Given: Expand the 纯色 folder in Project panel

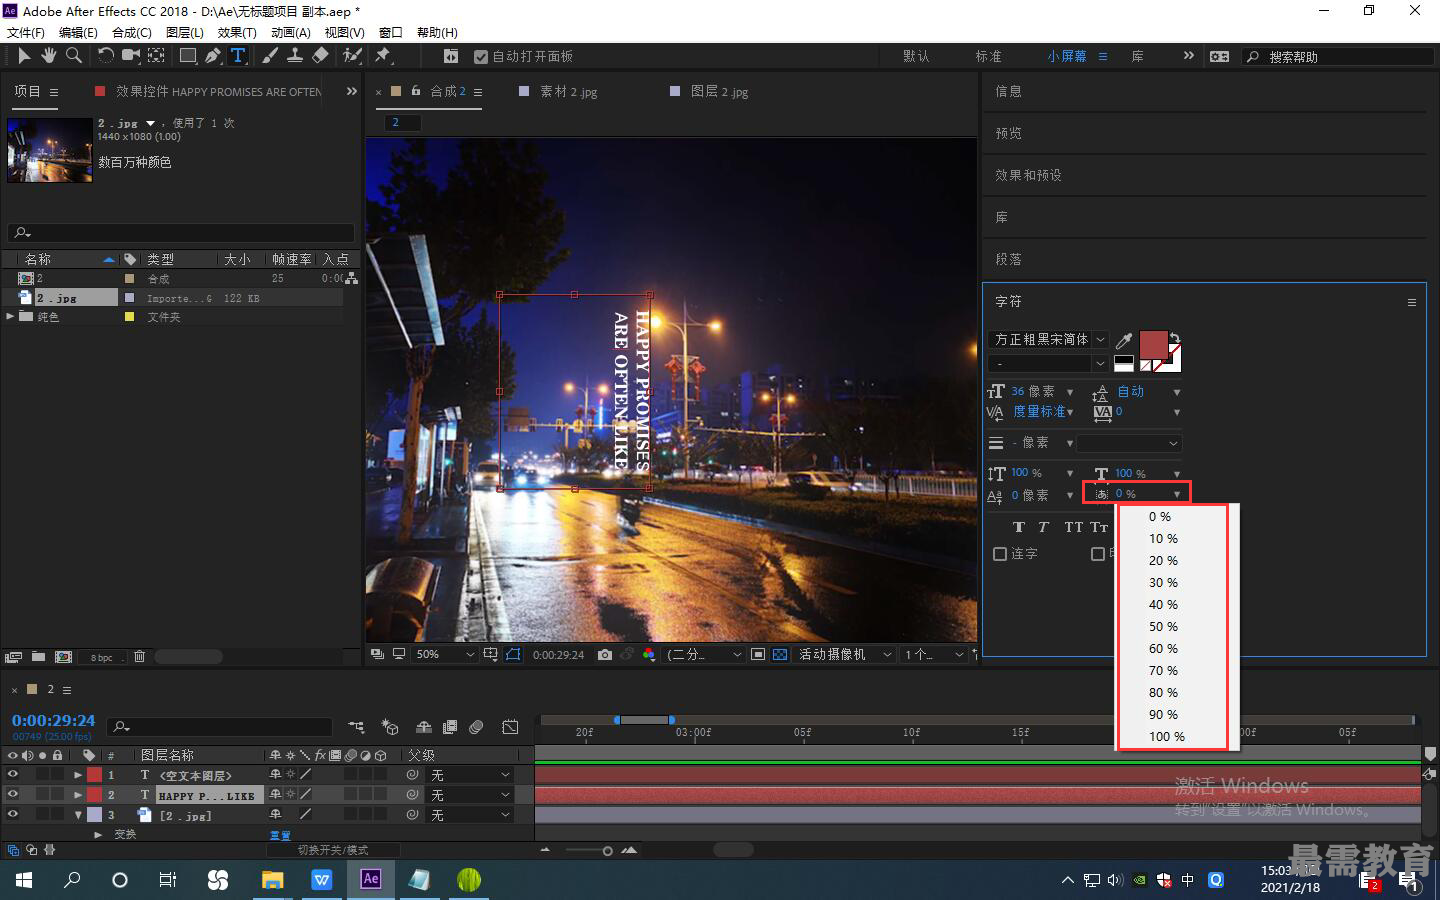Looking at the screenshot, I should 11,316.
